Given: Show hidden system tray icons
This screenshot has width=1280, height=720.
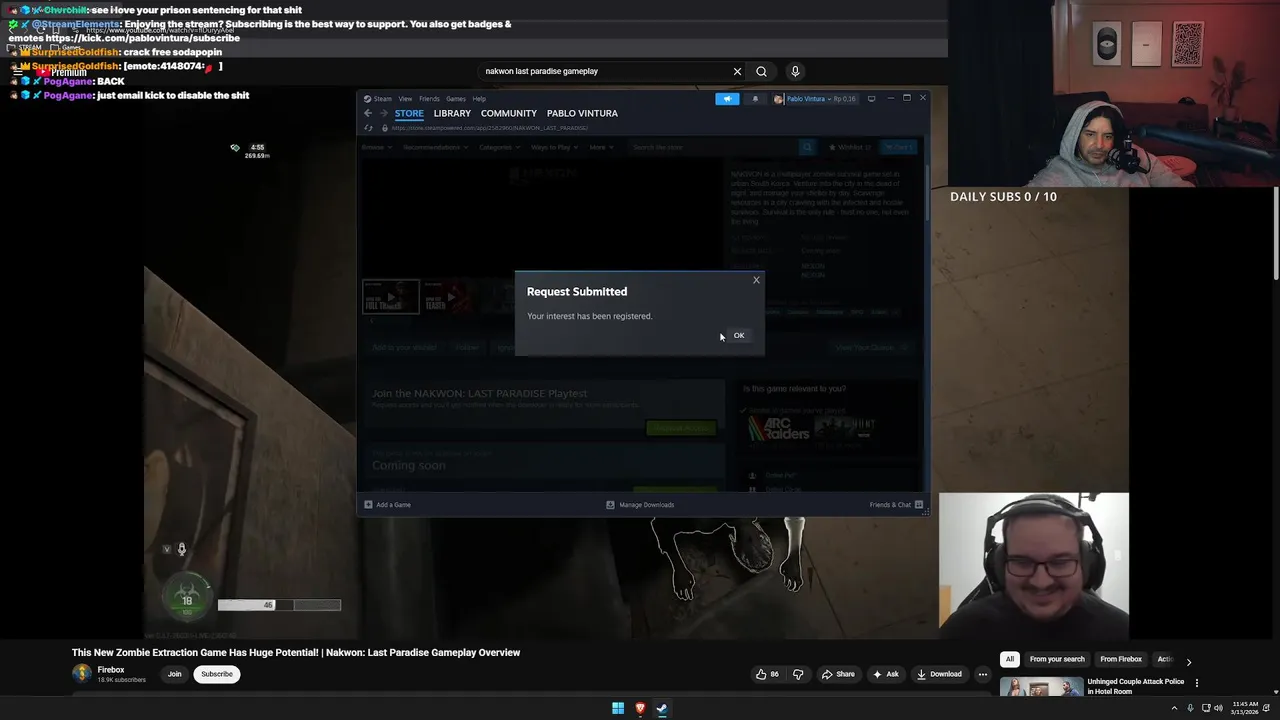Looking at the screenshot, I should (1174, 709).
